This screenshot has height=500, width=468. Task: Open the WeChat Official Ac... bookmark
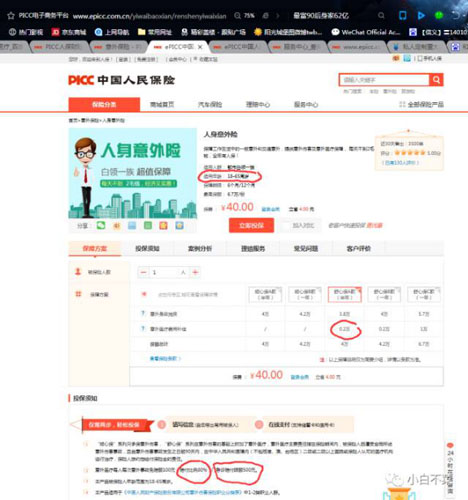pyautogui.click(x=366, y=32)
